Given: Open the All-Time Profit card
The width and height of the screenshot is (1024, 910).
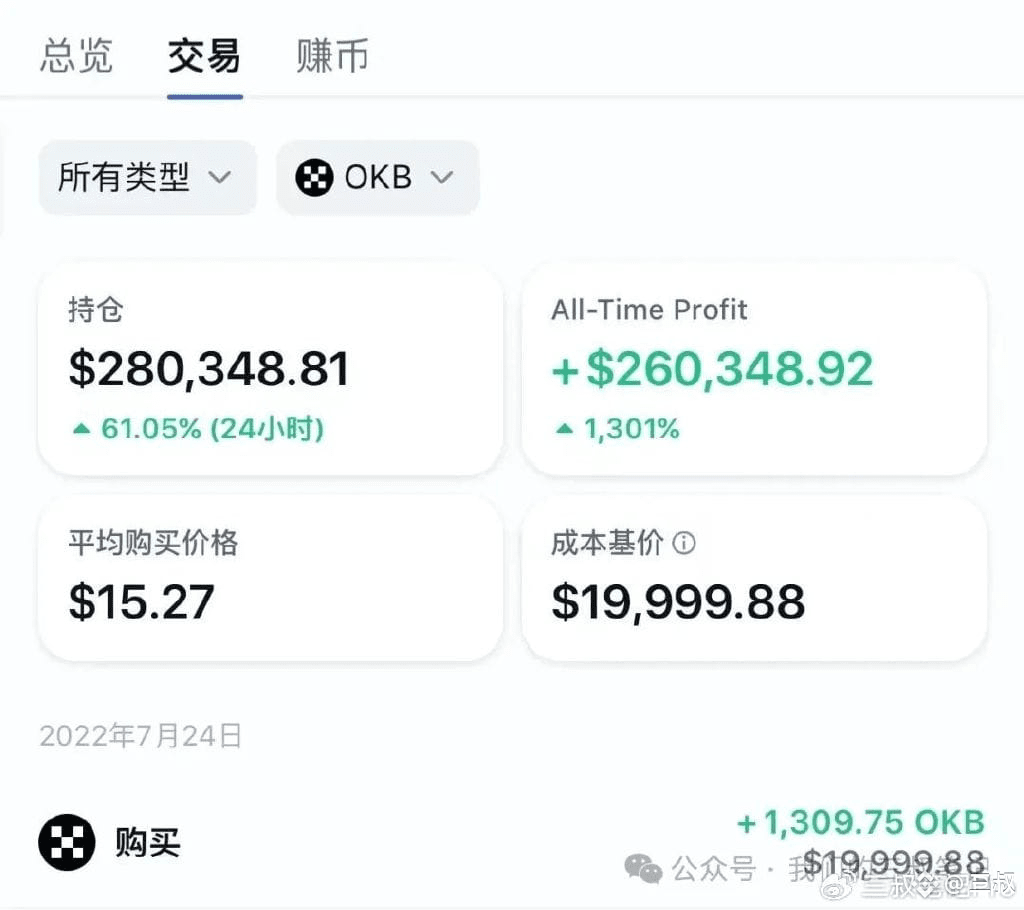Looking at the screenshot, I should (754, 369).
